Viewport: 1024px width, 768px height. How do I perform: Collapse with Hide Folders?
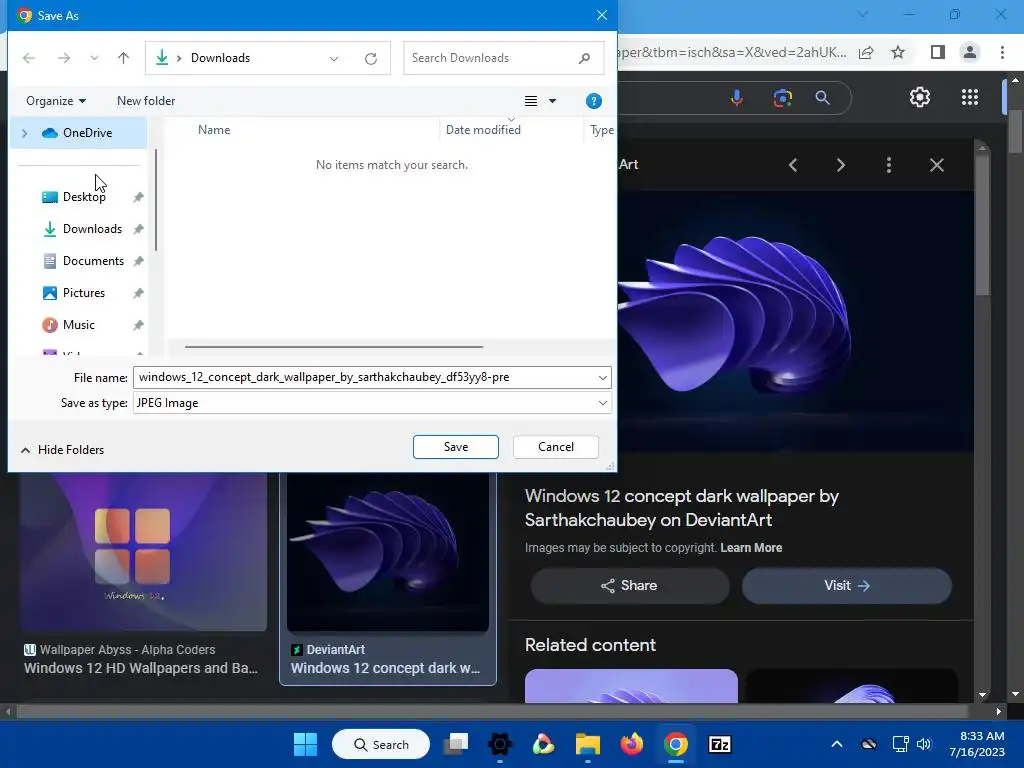(x=63, y=449)
